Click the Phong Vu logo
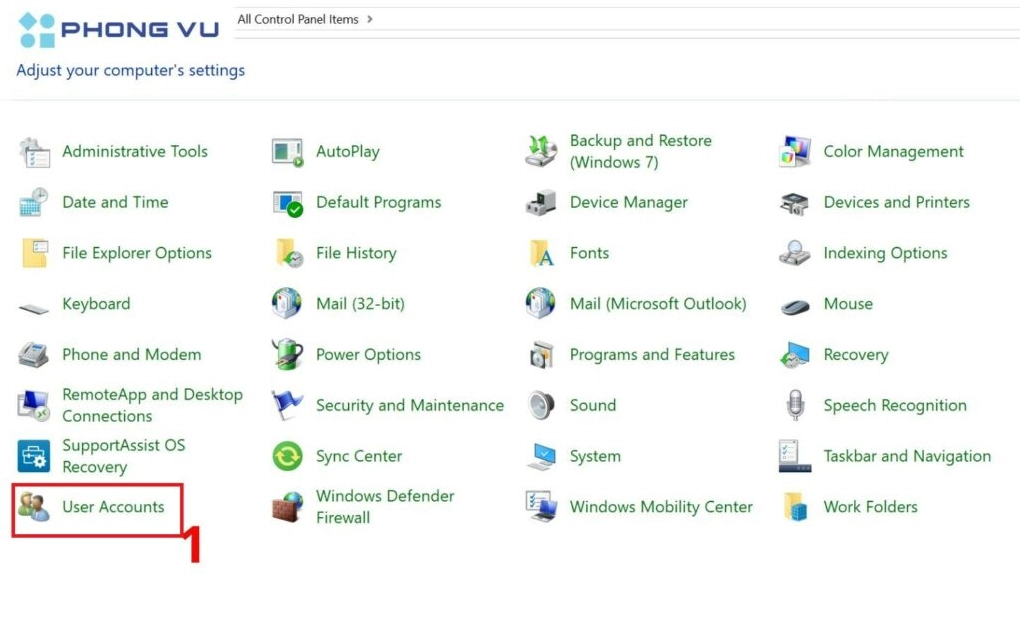Screen dimensions: 1020x636 click(117, 29)
